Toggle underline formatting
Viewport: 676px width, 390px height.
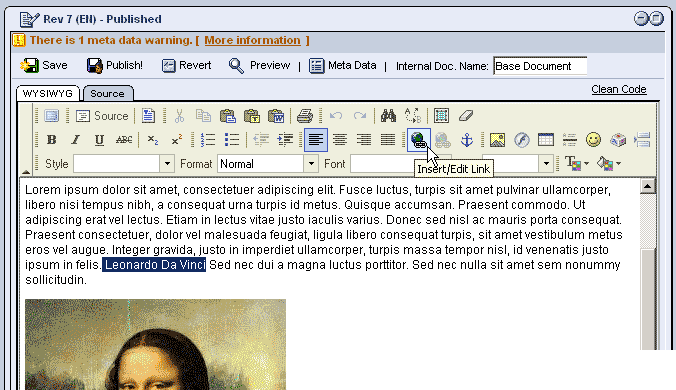click(100, 140)
